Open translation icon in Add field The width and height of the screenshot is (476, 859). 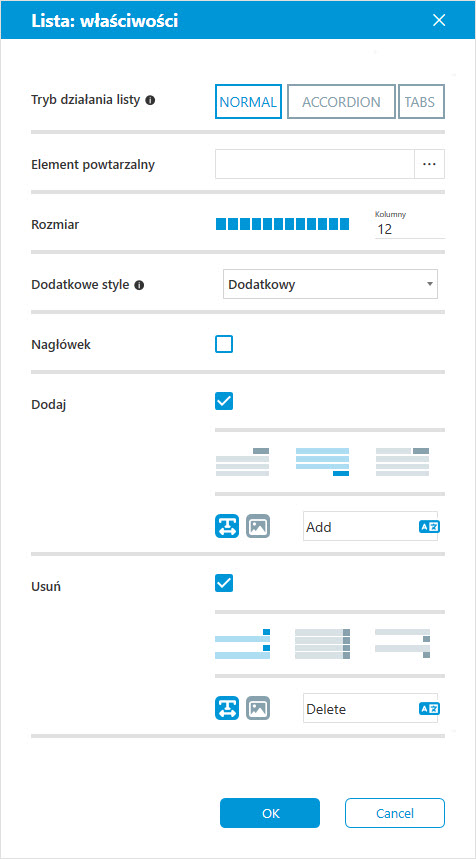[429, 526]
